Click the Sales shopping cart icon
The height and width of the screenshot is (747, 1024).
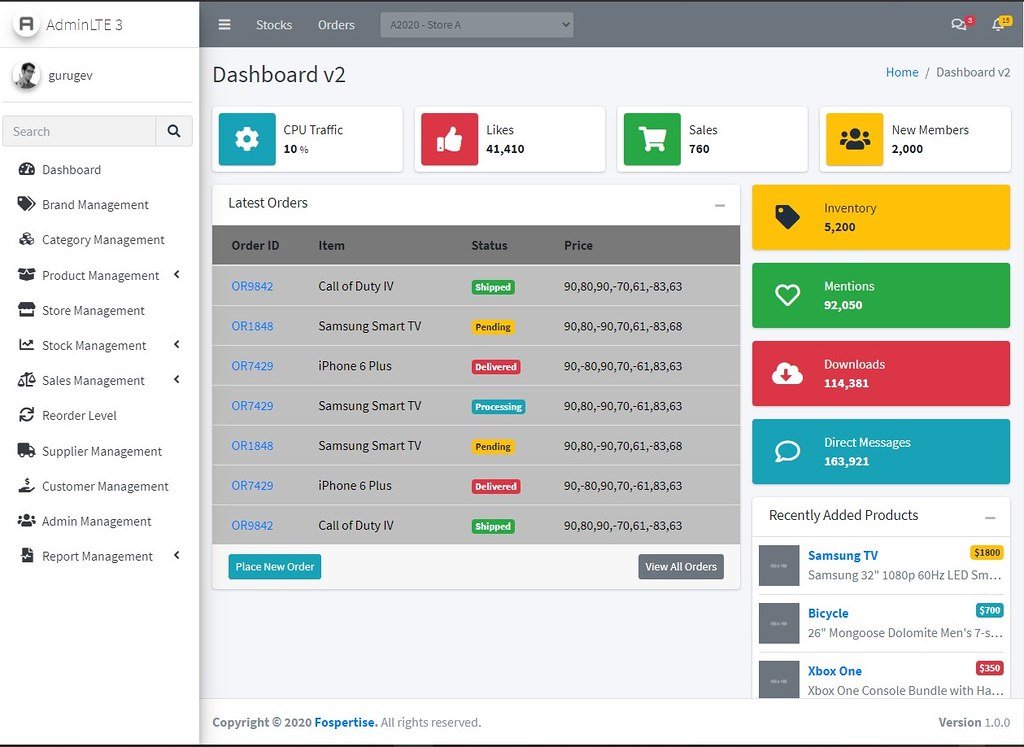[652, 139]
